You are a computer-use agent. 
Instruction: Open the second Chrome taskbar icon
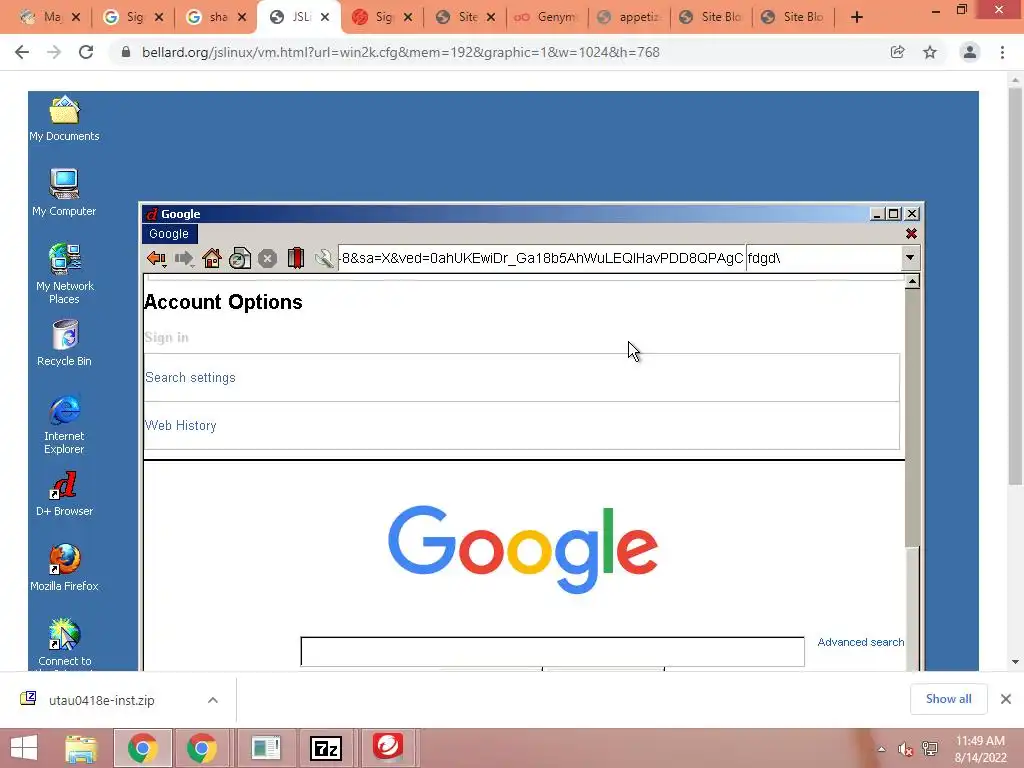[x=202, y=748]
